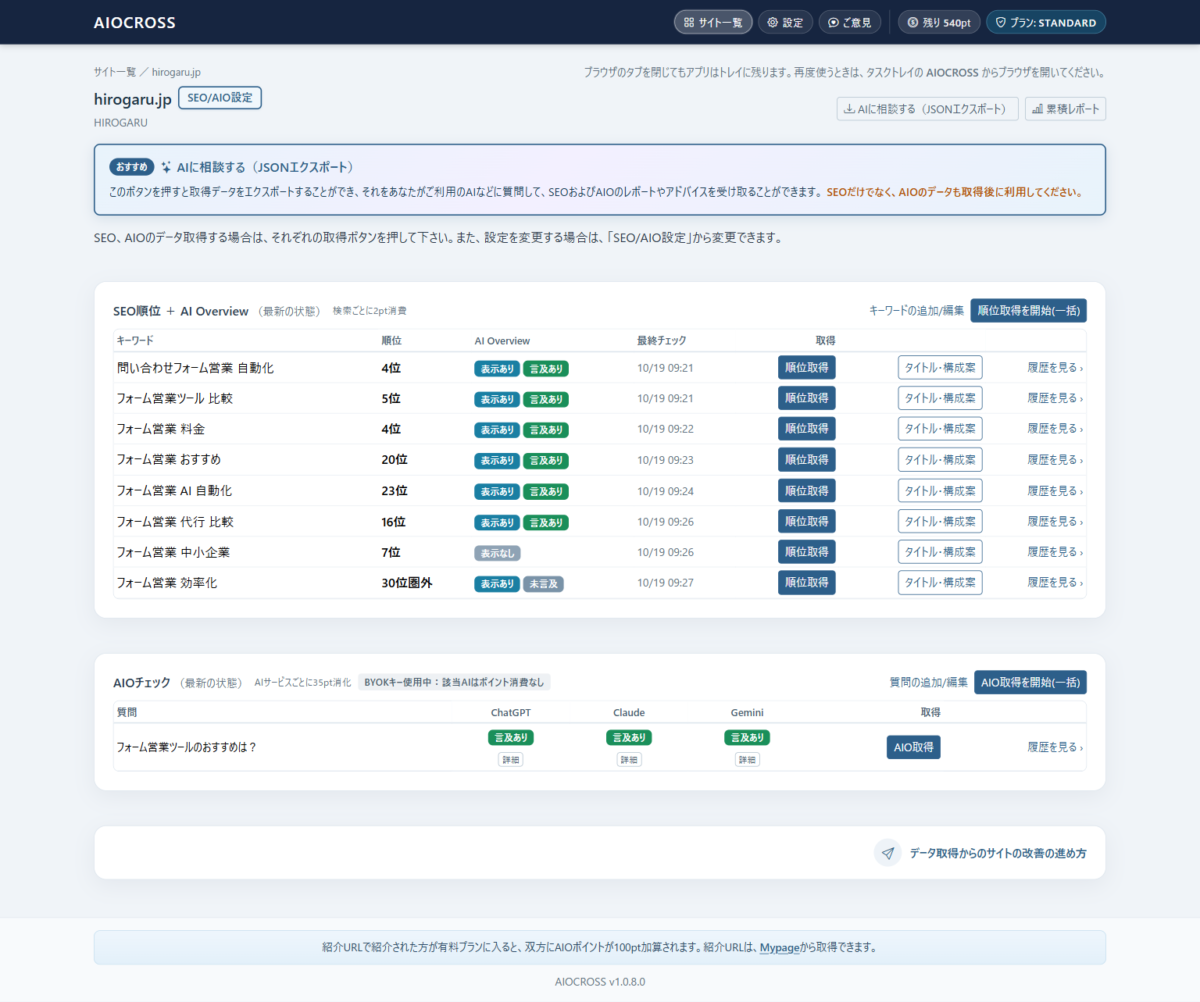1200x1002 pixels.
Task: Click 言及あり badge under Gemini
Action: point(747,738)
